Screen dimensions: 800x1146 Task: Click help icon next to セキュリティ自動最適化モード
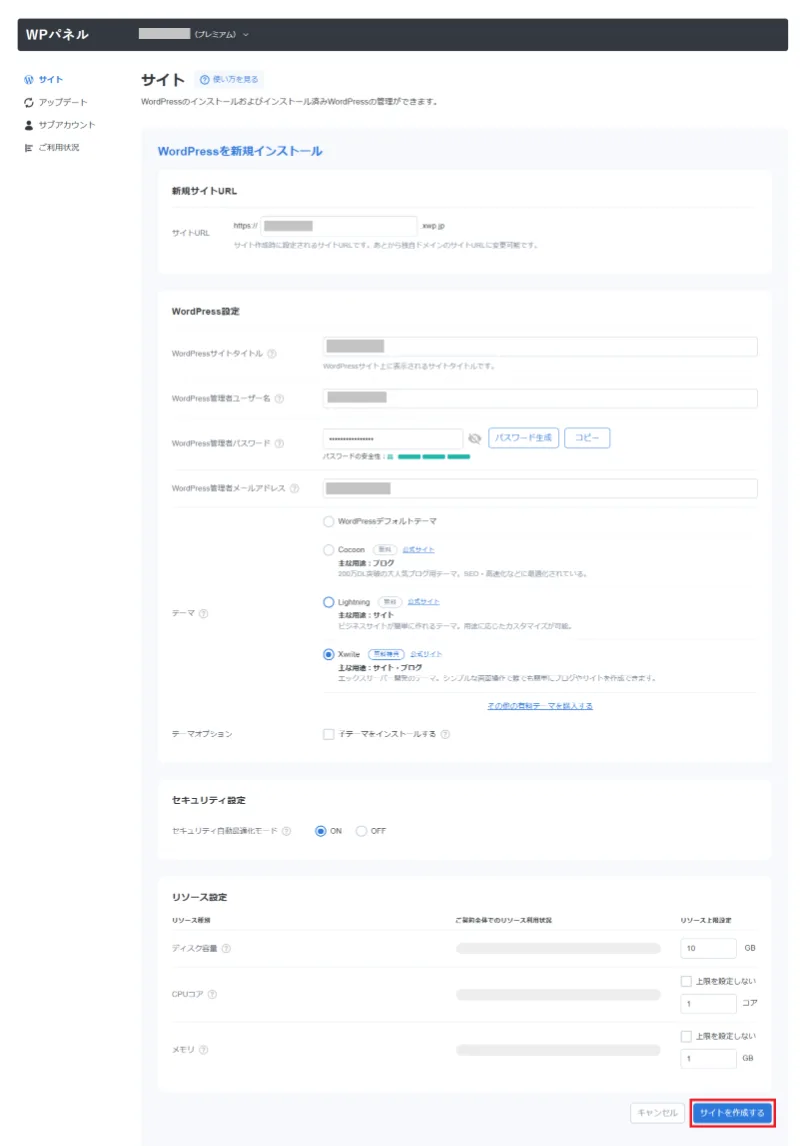286,832
